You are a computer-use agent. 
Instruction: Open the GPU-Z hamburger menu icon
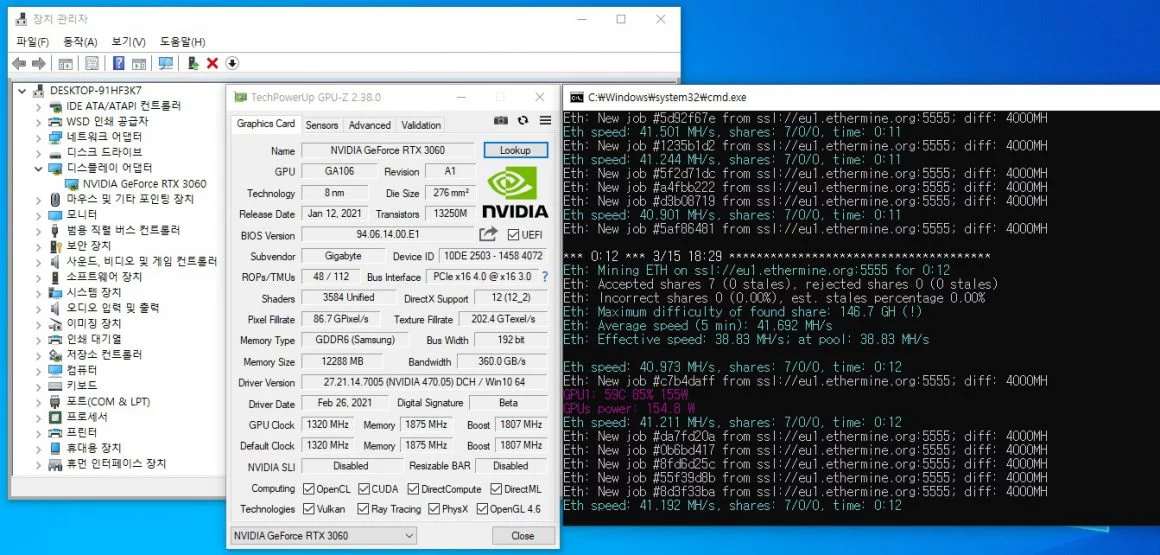coord(545,121)
